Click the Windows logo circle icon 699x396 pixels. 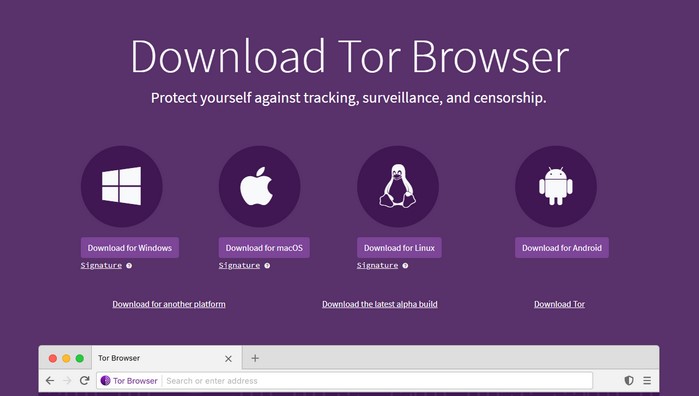(x=122, y=186)
